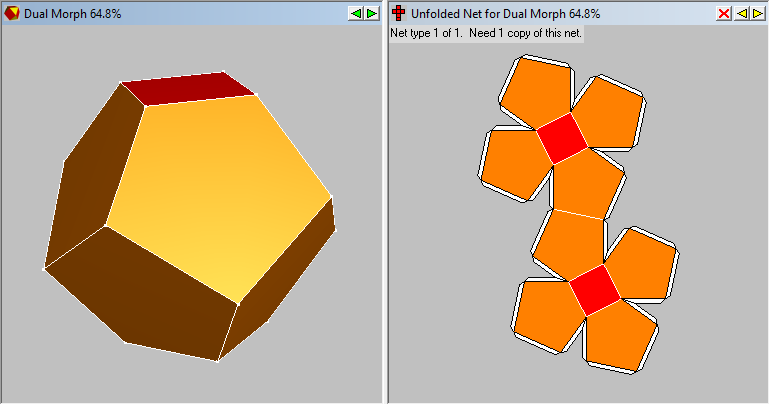Click the lower red square in the net
The image size is (770, 404).
(595, 290)
